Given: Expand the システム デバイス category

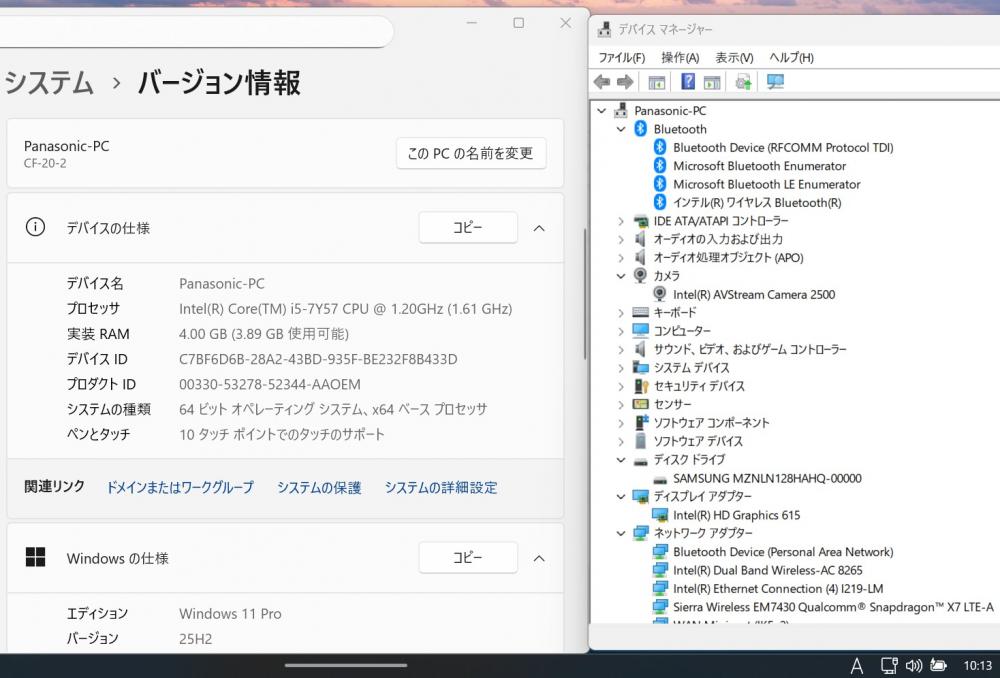Looking at the screenshot, I should click(x=621, y=368).
